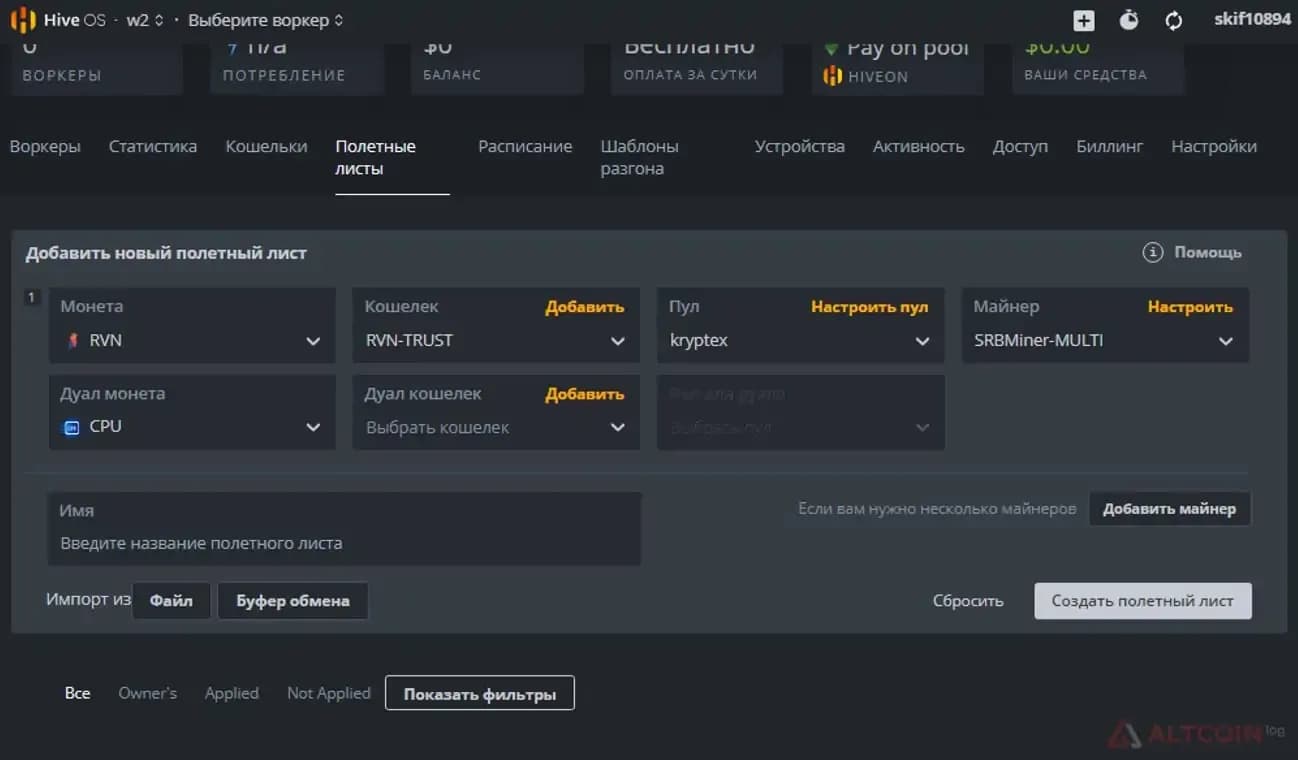Click the refresh icon in header
This screenshot has height=760, width=1298.
[1174, 20]
